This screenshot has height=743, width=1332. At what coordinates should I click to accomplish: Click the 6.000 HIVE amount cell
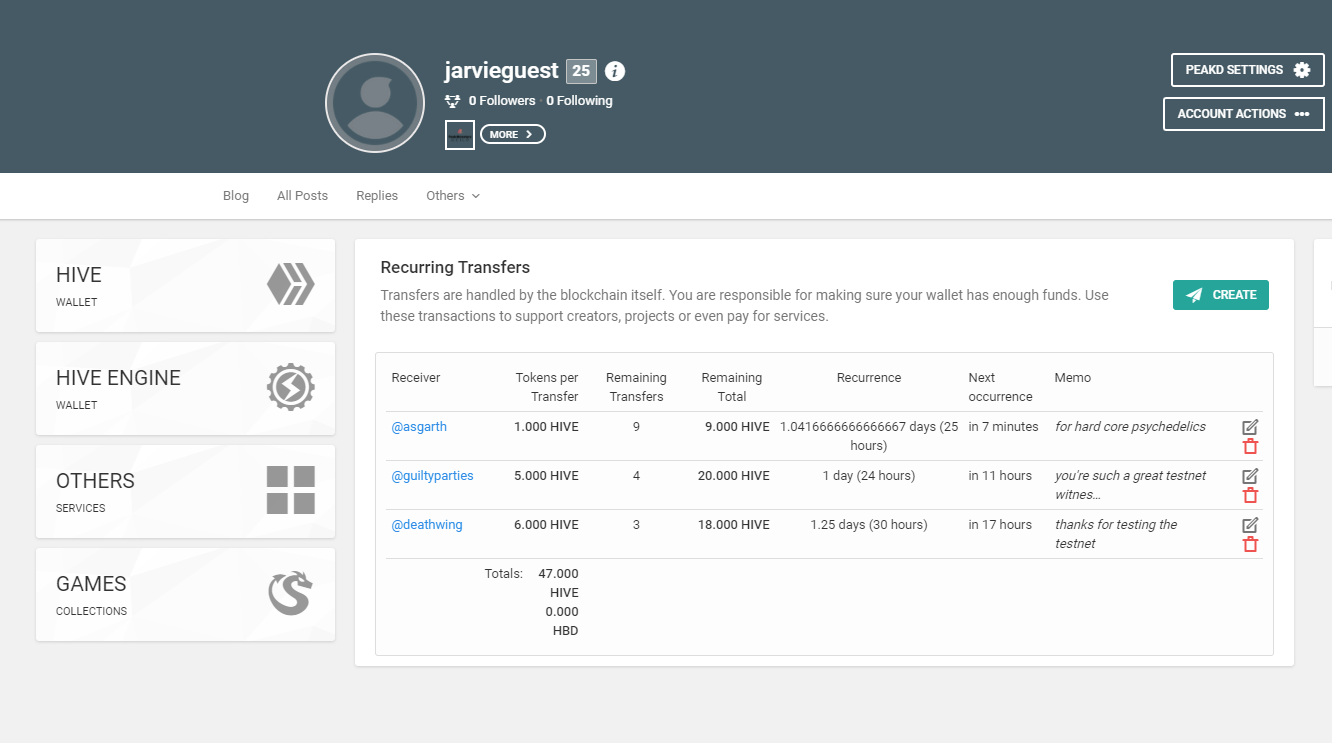click(x=546, y=525)
